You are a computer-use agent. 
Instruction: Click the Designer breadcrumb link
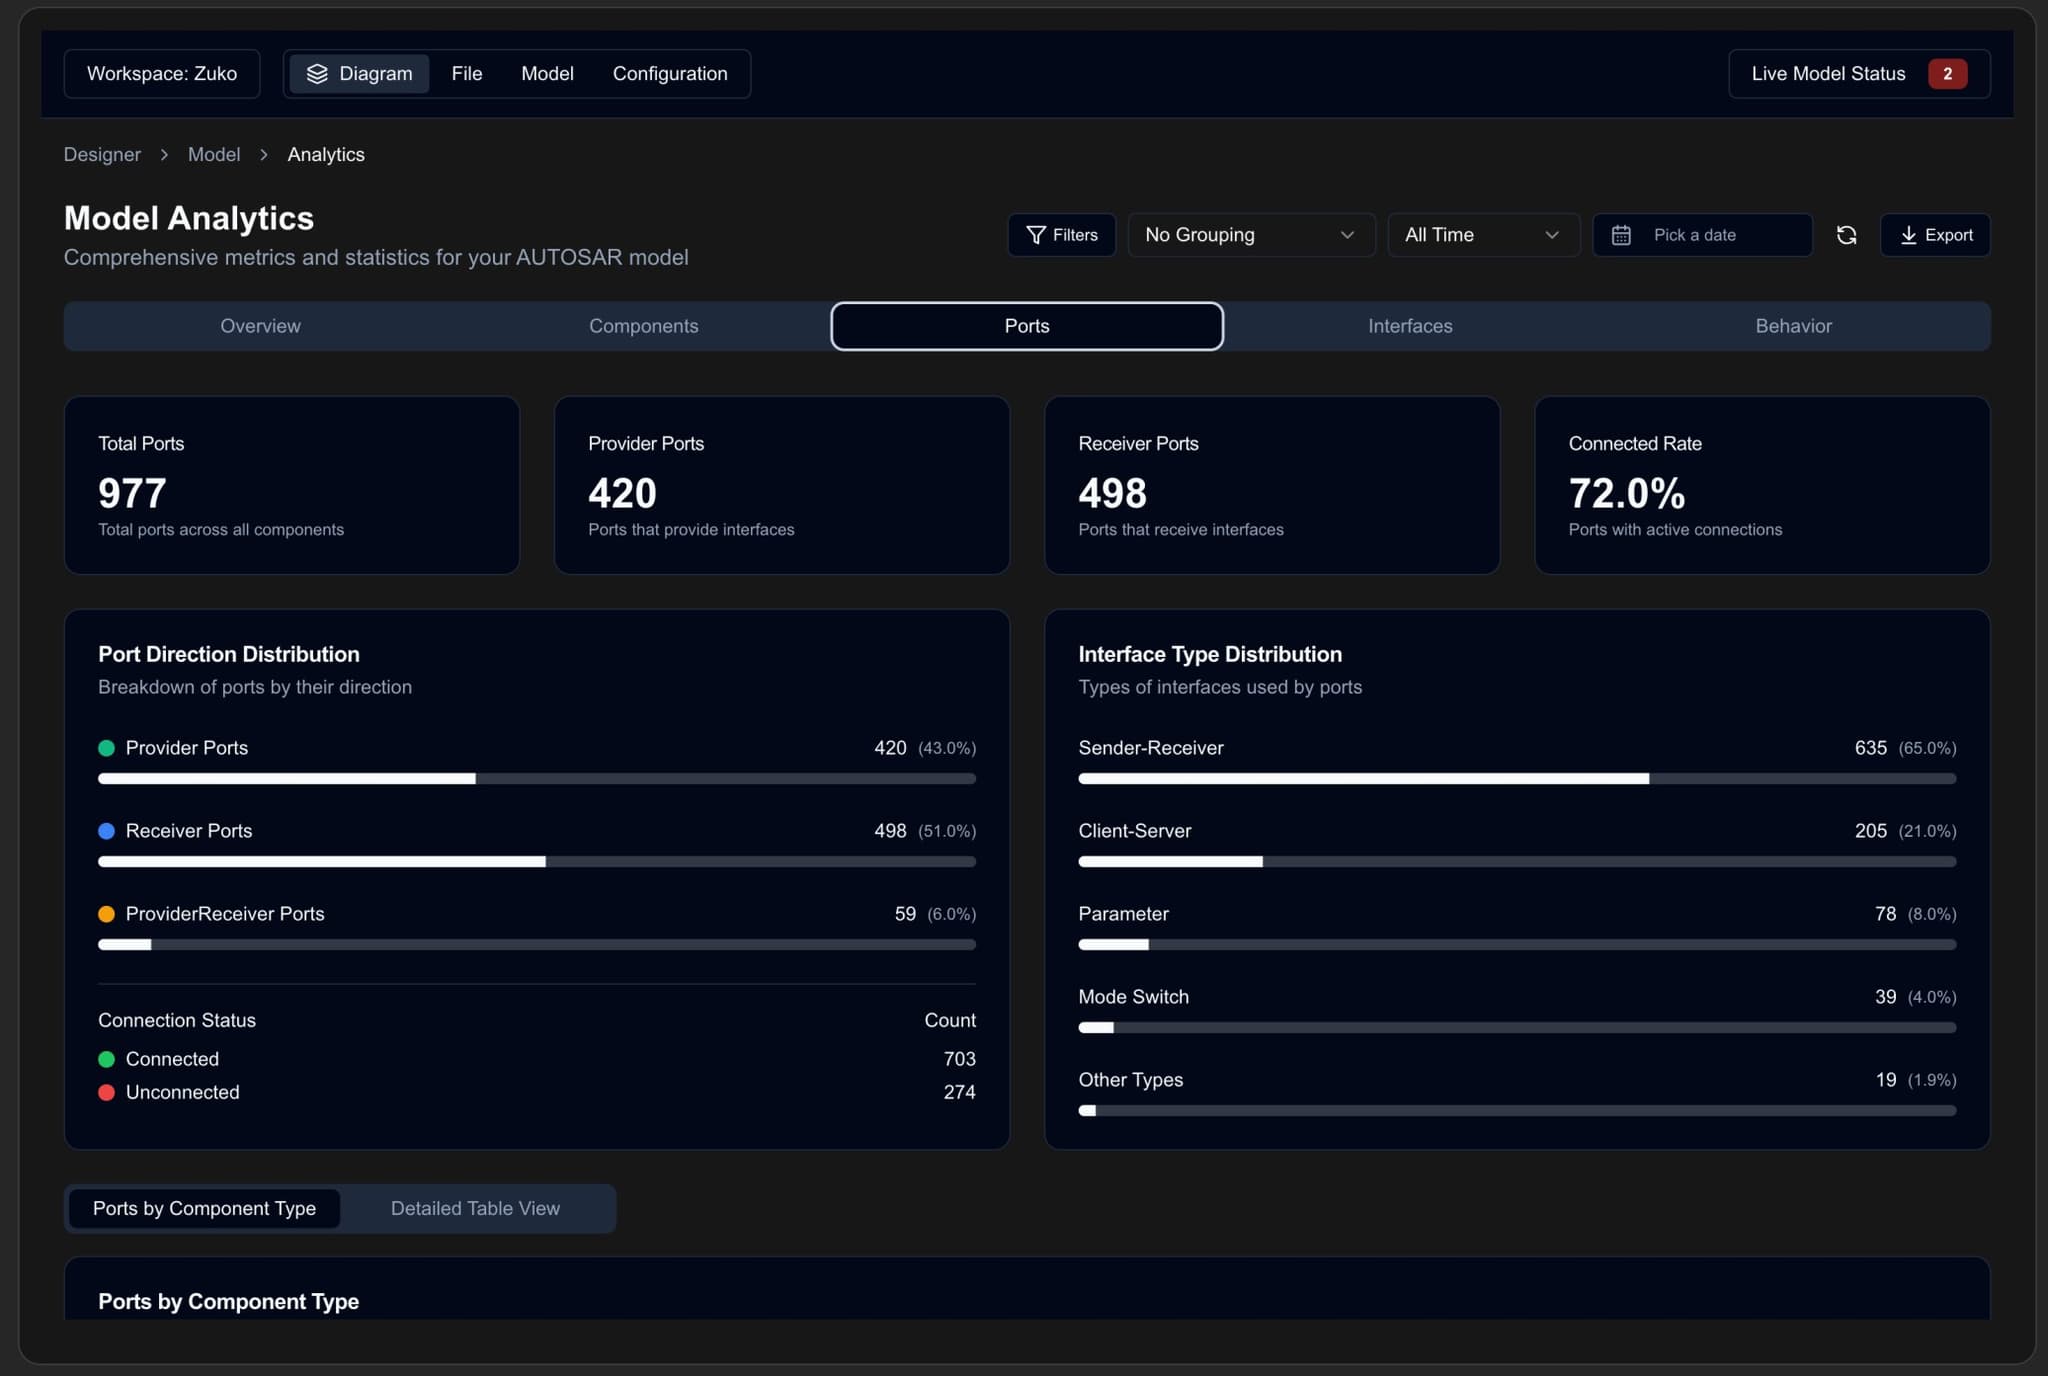click(102, 155)
